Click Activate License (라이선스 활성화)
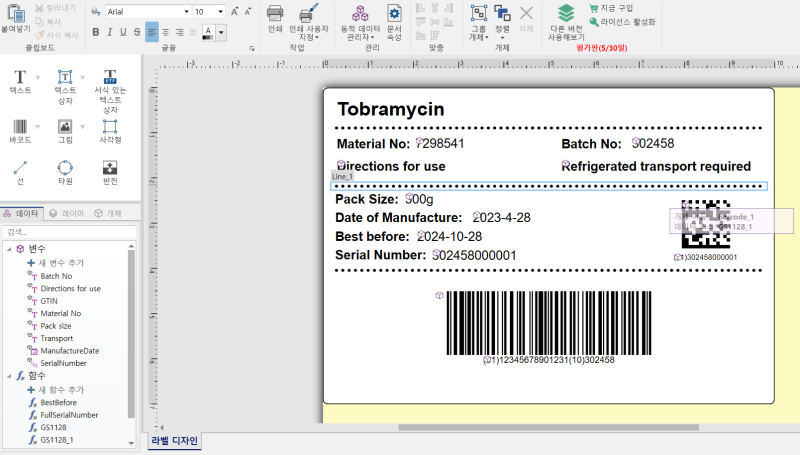This screenshot has width=800, height=455. 622,22
